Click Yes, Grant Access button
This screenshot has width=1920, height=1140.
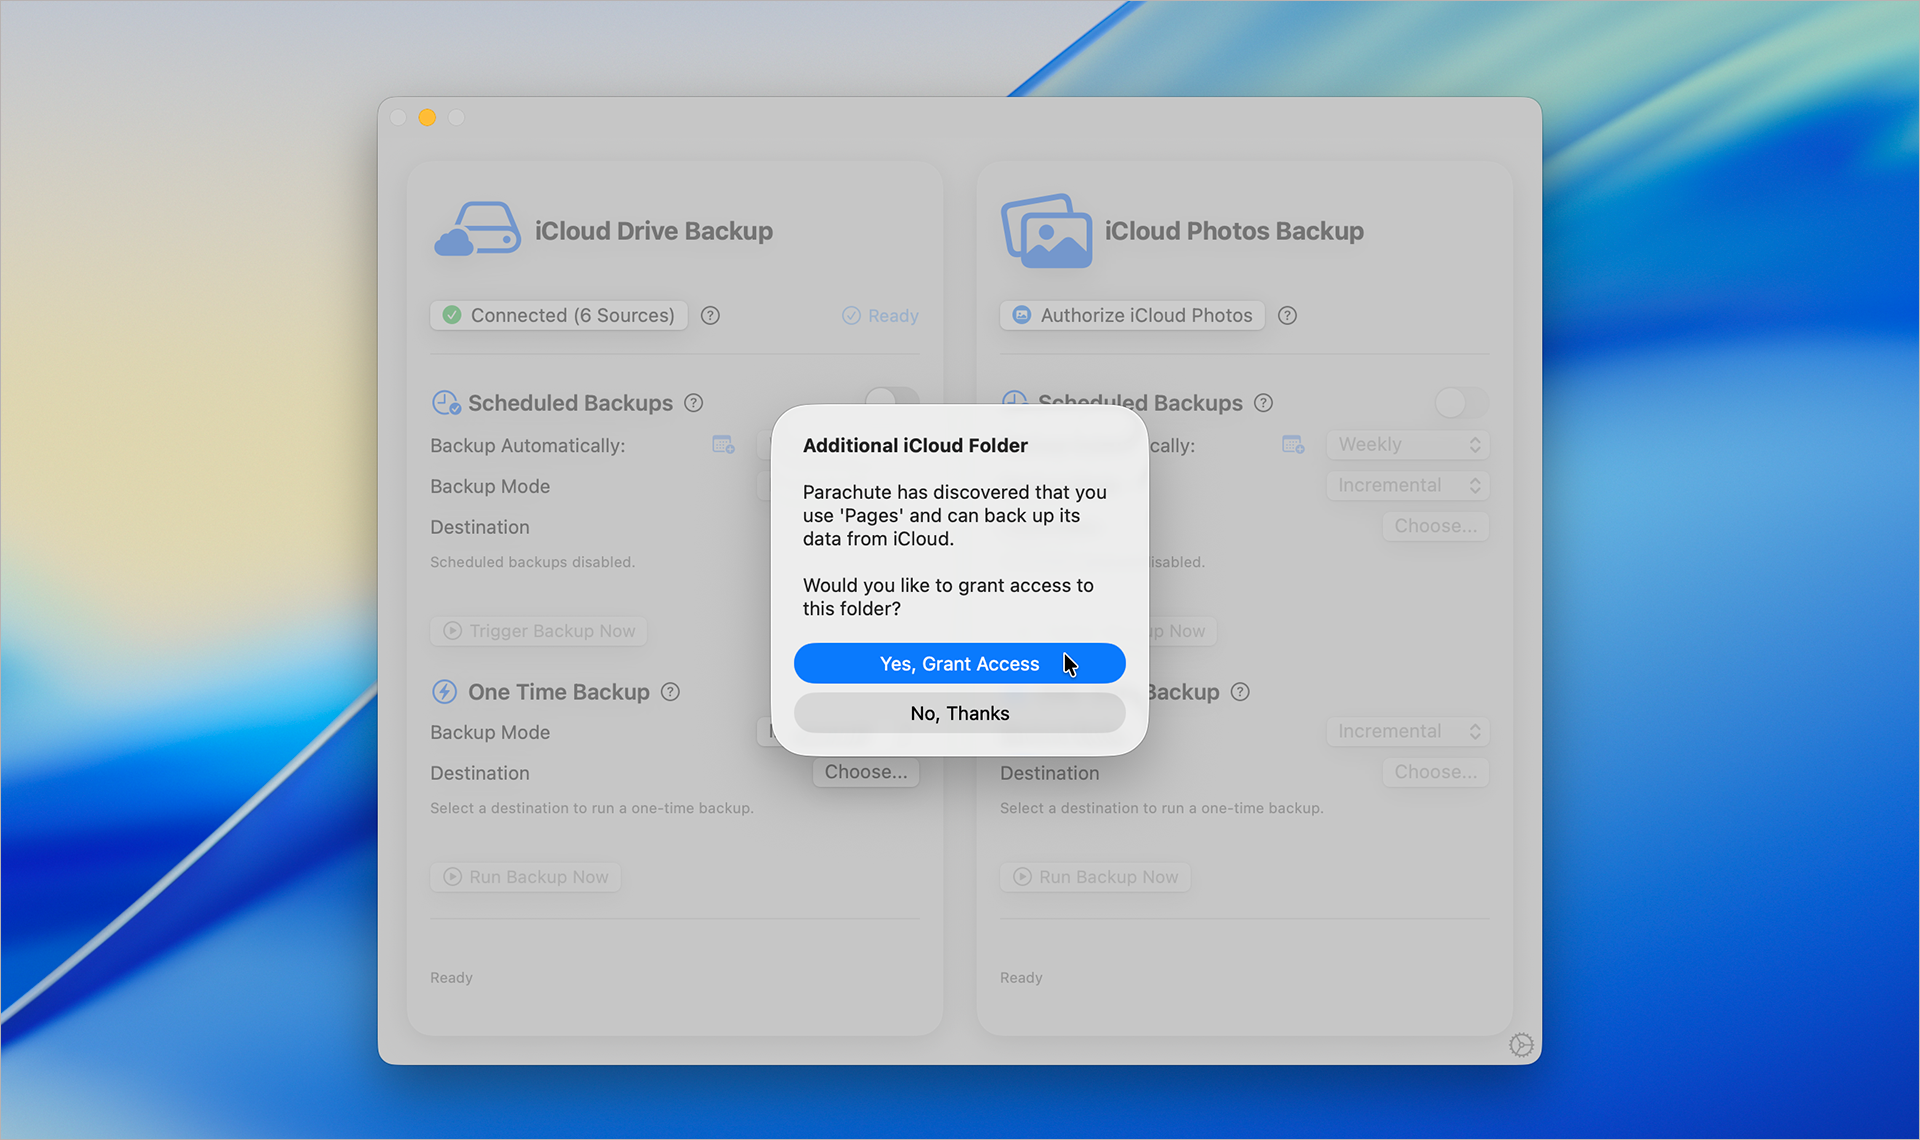[959, 663]
